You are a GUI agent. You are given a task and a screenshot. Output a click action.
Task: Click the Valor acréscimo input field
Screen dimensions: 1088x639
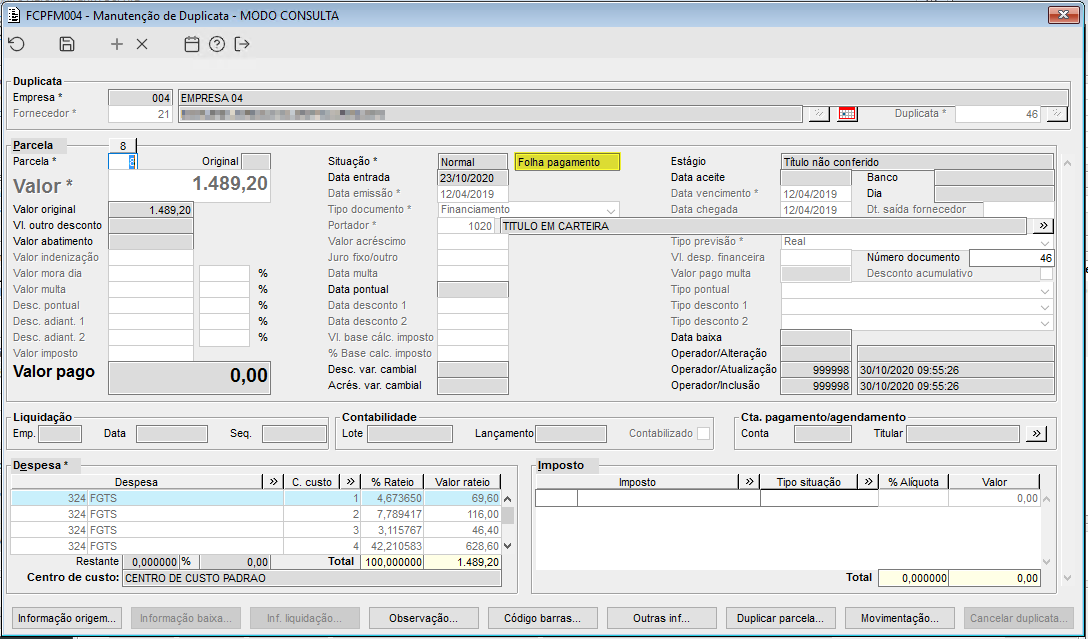pyautogui.click(x=473, y=241)
